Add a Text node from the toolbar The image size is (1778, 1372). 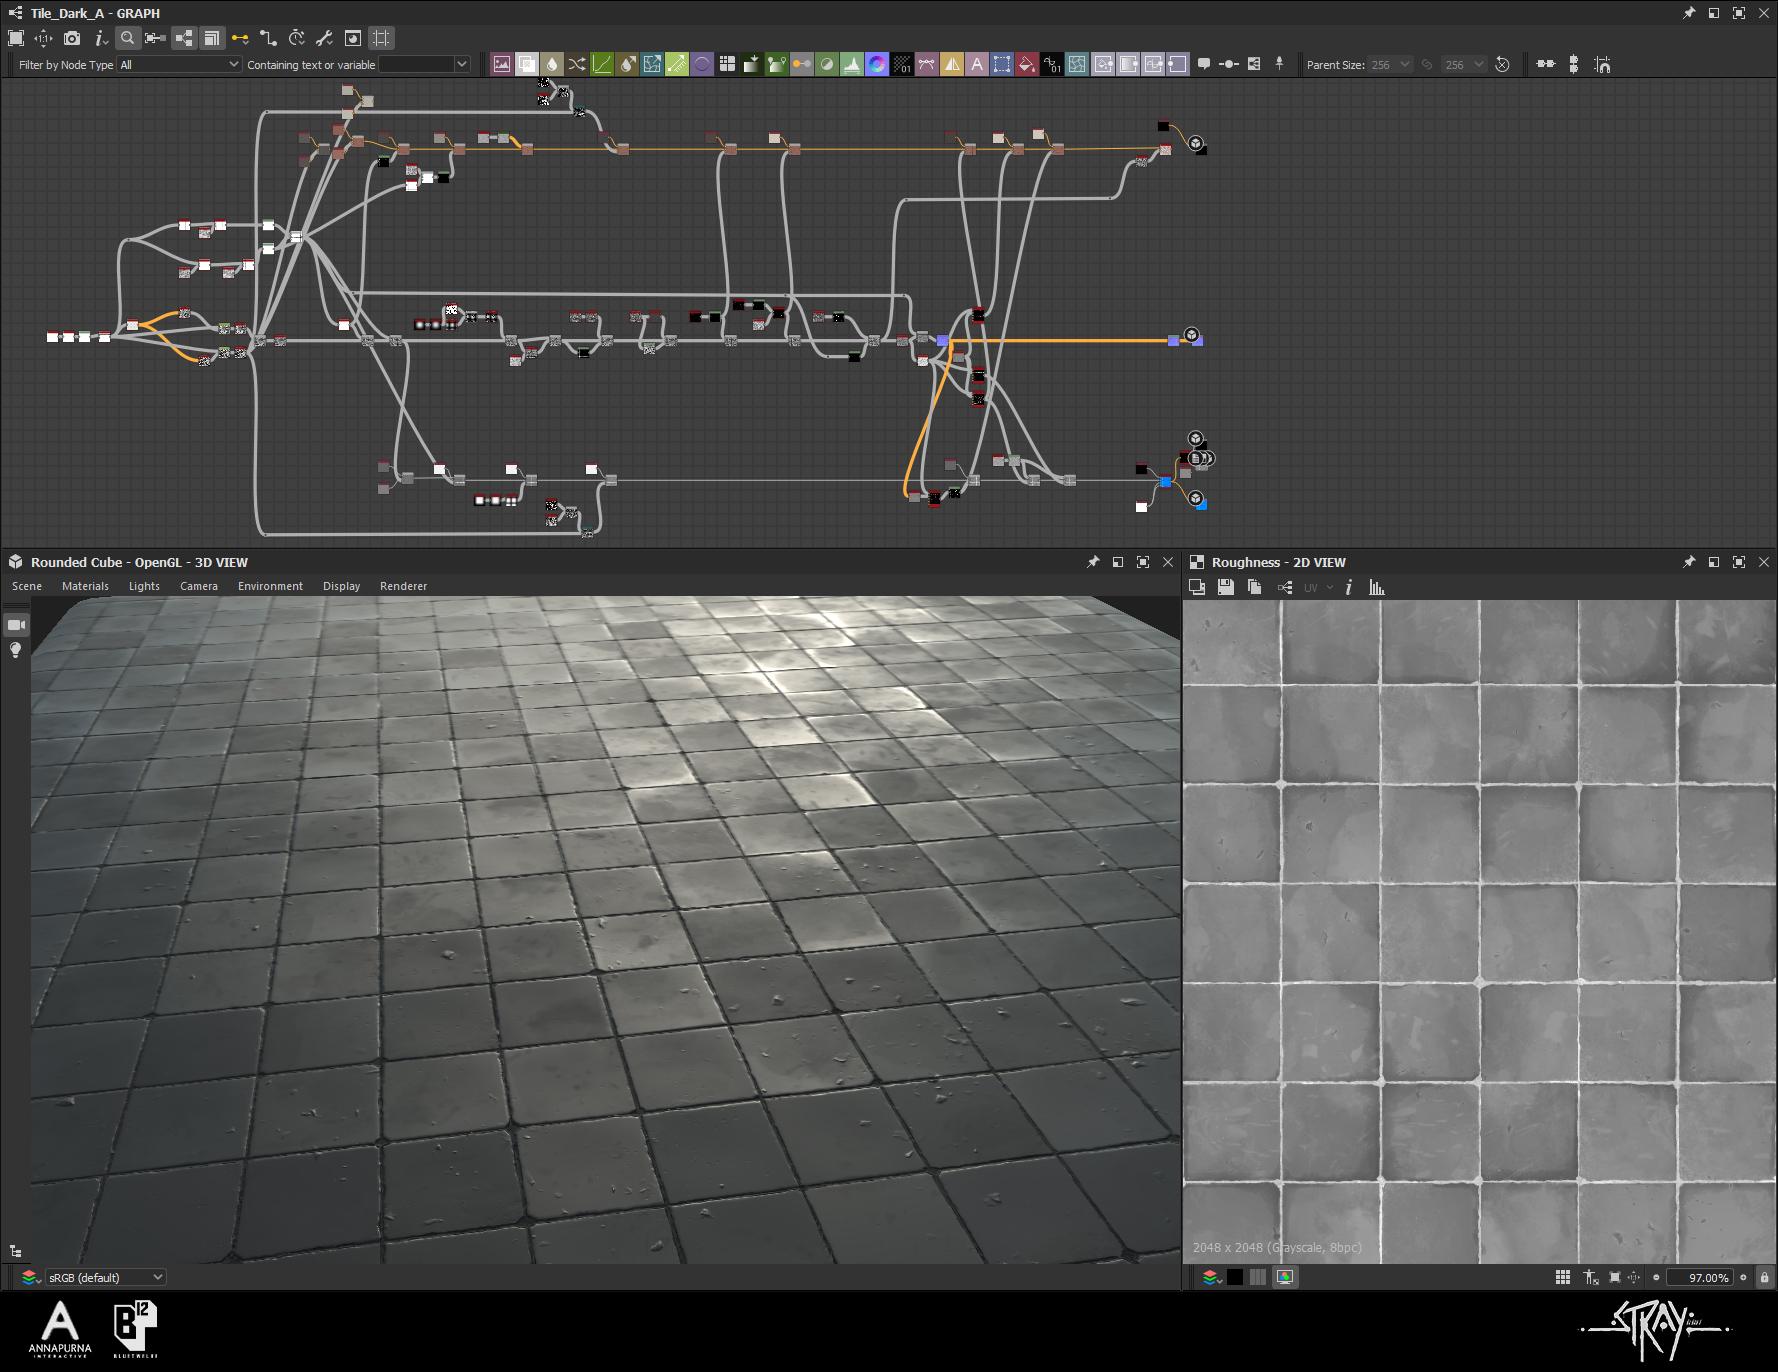(x=977, y=64)
